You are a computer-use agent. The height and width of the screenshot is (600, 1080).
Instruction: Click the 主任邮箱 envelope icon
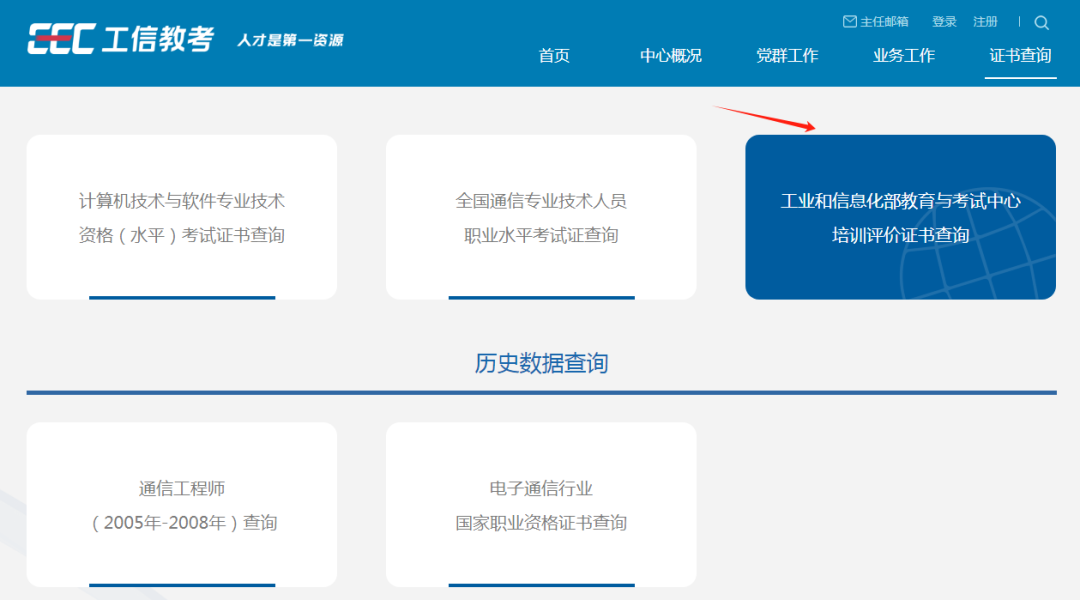coord(850,21)
